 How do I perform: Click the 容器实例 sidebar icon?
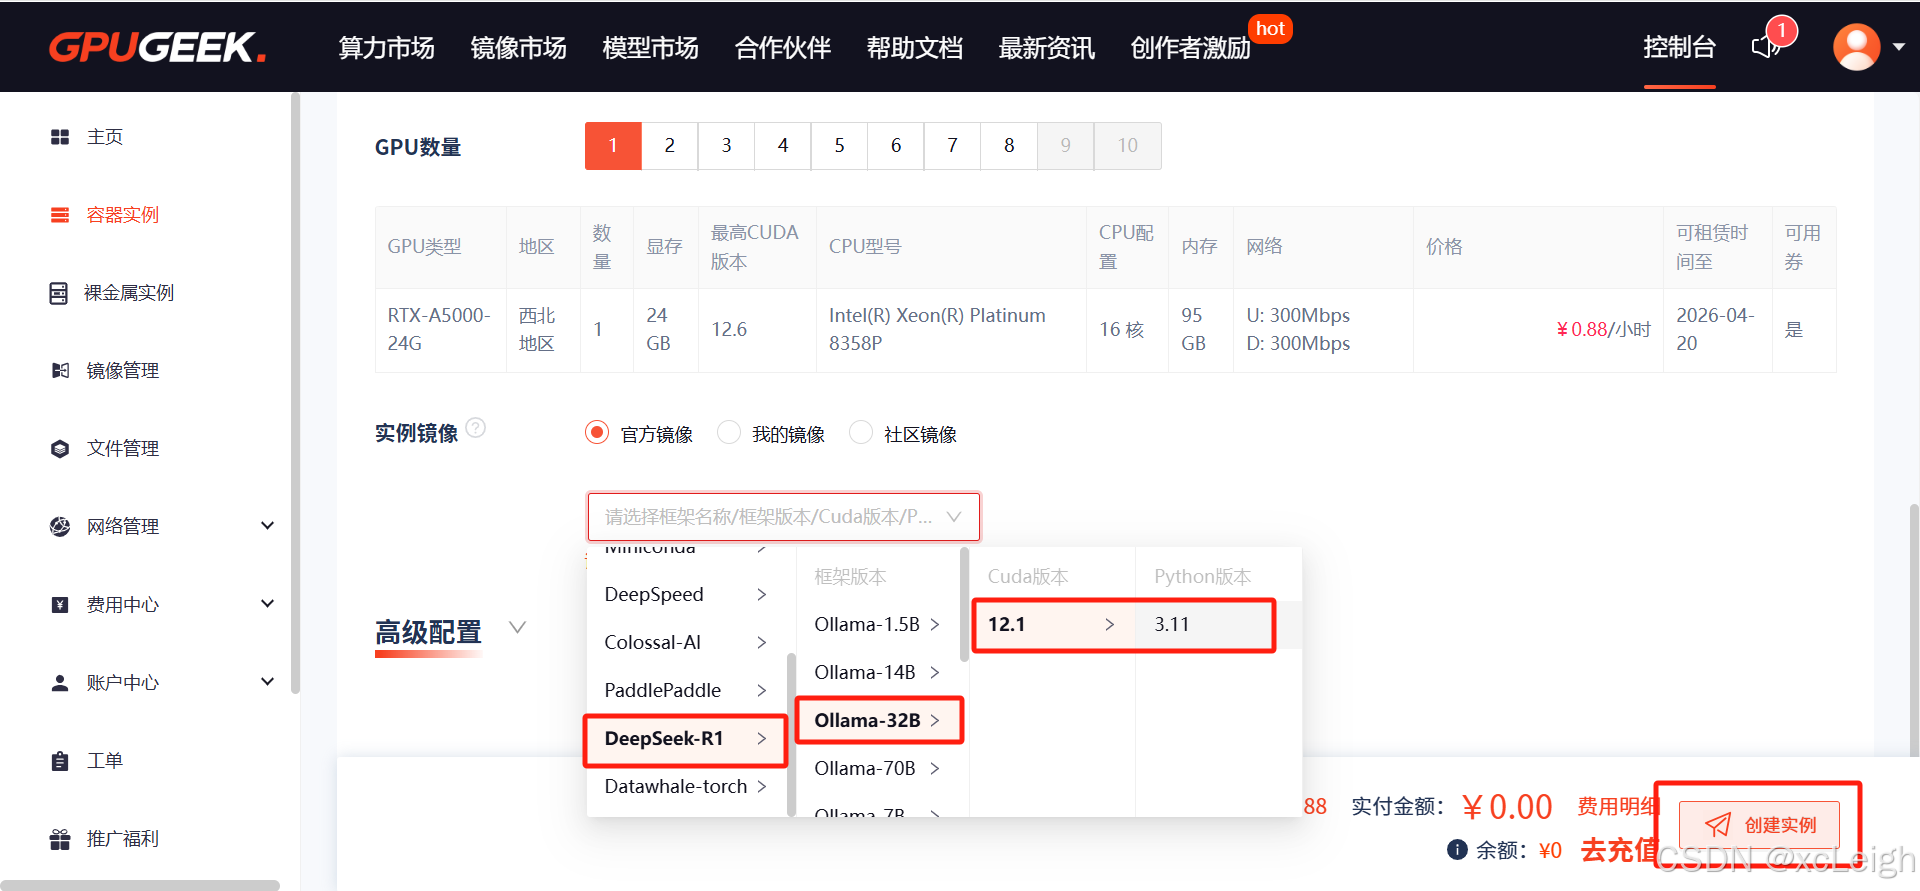[60, 215]
